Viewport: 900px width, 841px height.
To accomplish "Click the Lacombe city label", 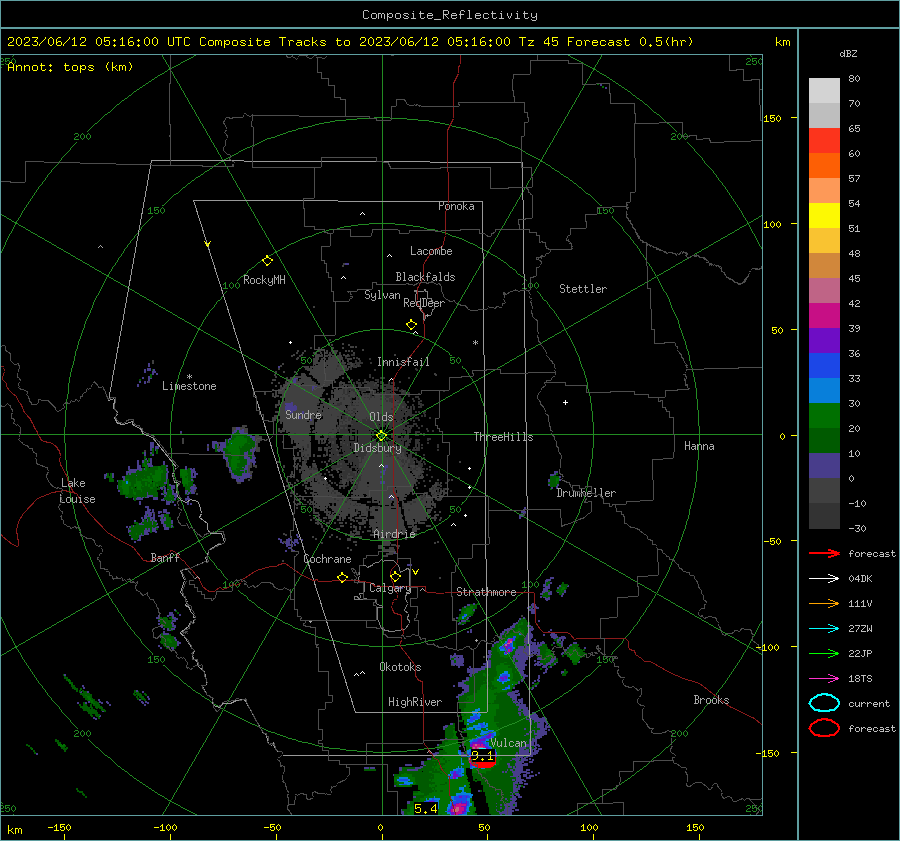I will (431, 251).
